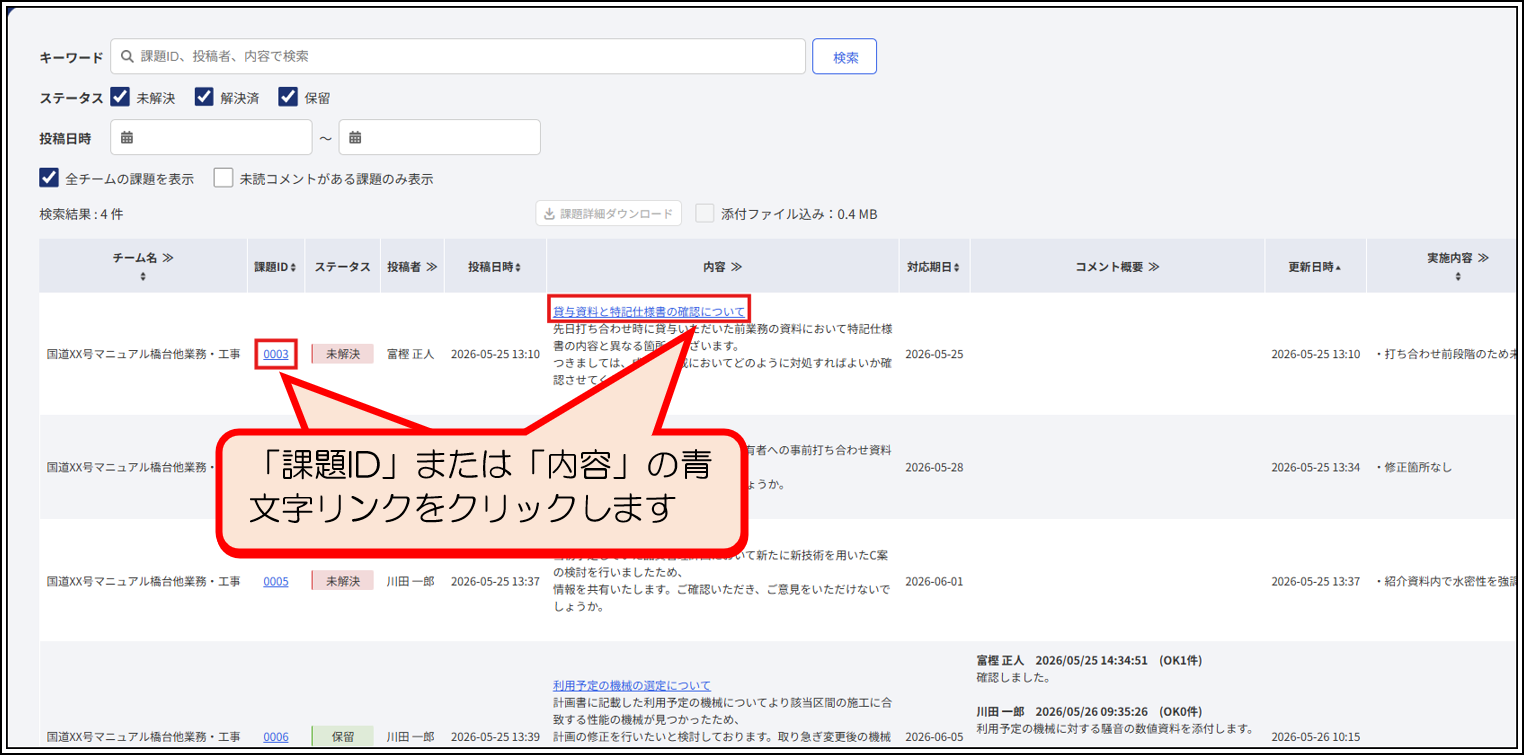Click 保留 status badge for issue 0006

coord(342,737)
